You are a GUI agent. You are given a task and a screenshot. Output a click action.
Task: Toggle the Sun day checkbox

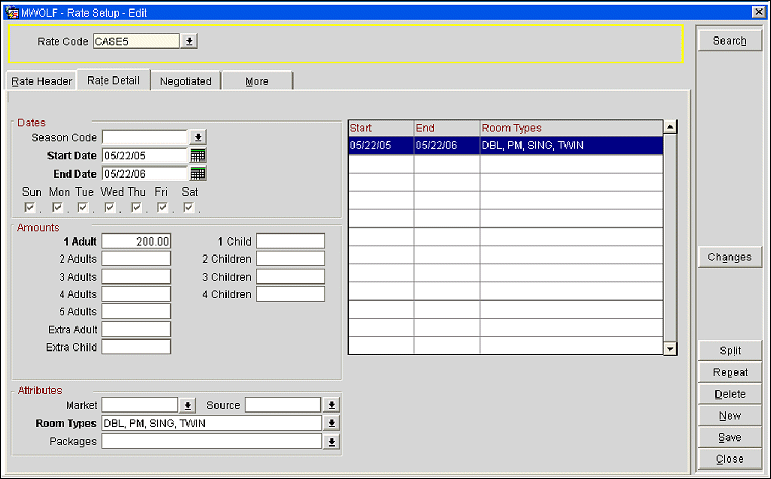(31, 208)
